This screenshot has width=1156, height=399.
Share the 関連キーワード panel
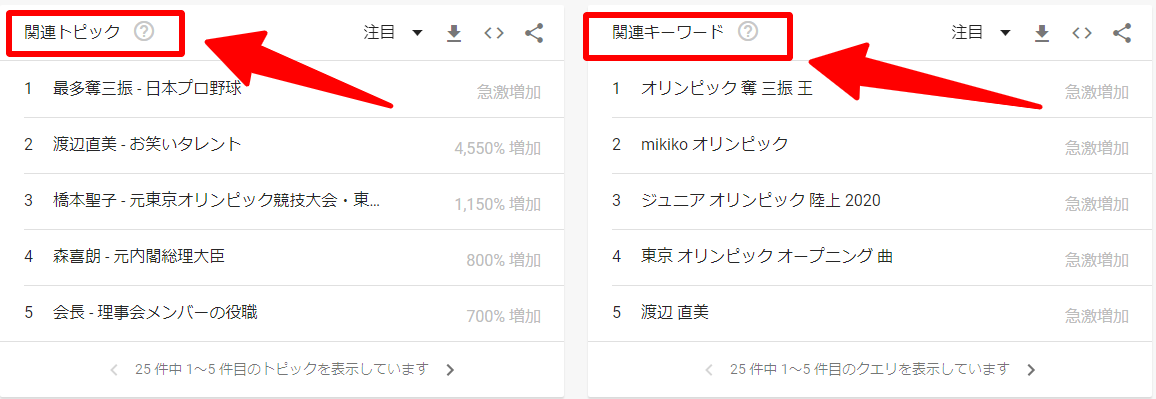pyautogui.click(x=1121, y=32)
